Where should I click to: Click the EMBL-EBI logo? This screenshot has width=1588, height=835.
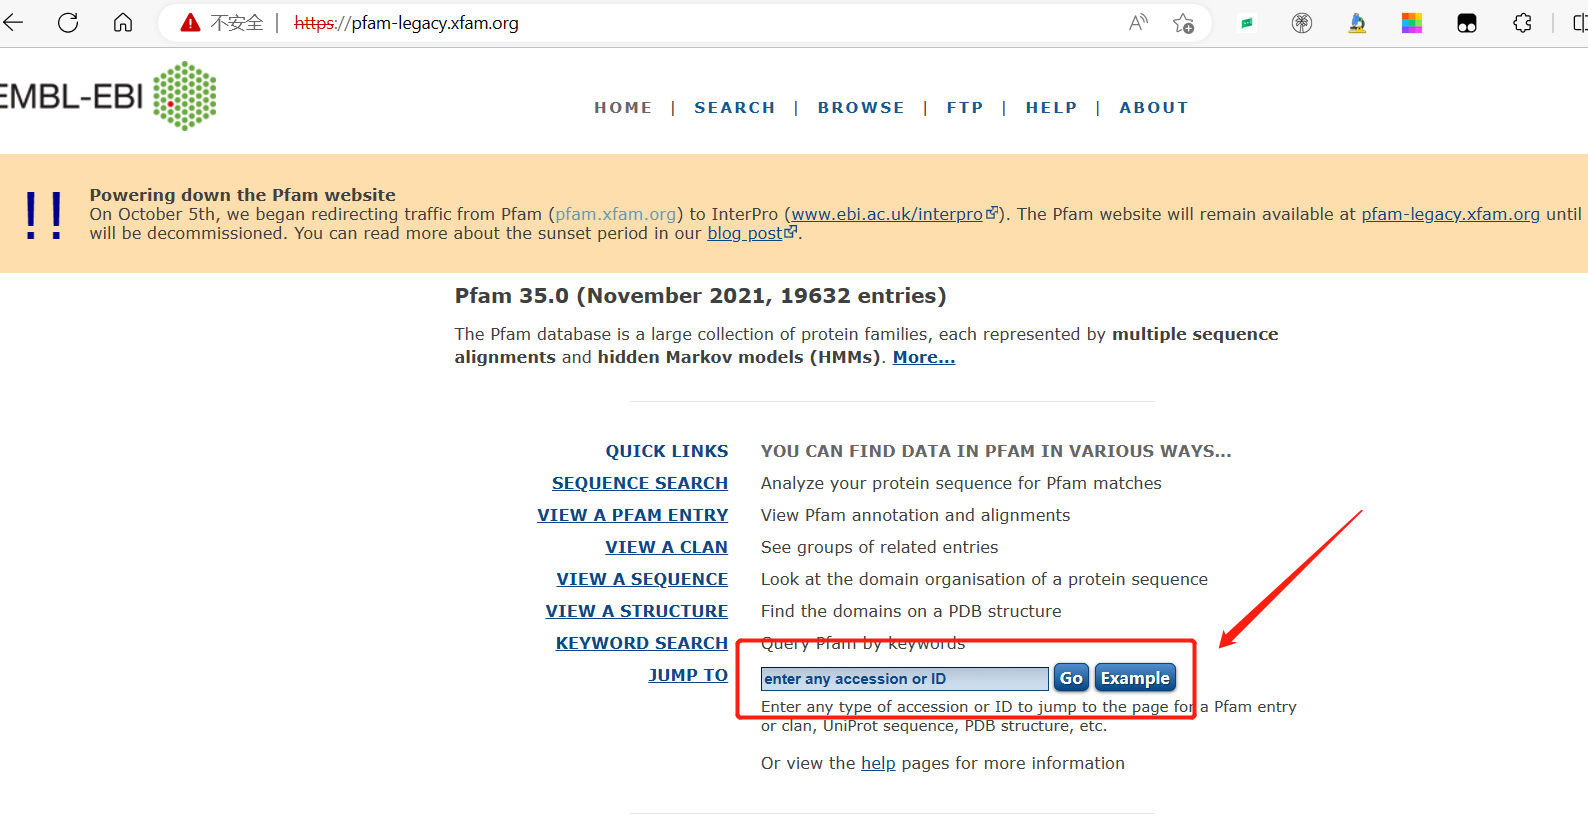click(108, 96)
